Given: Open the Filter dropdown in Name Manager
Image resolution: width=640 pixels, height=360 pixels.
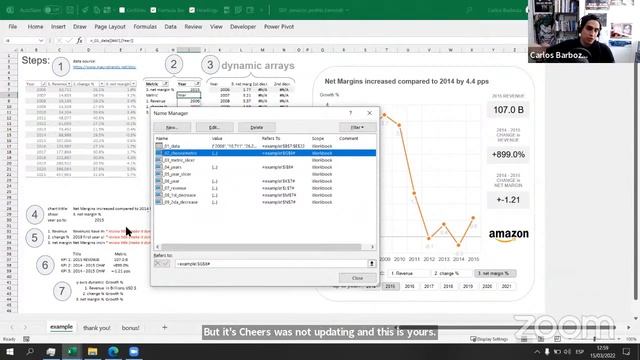Looking at the screenshot, I should tap(357, 127).
